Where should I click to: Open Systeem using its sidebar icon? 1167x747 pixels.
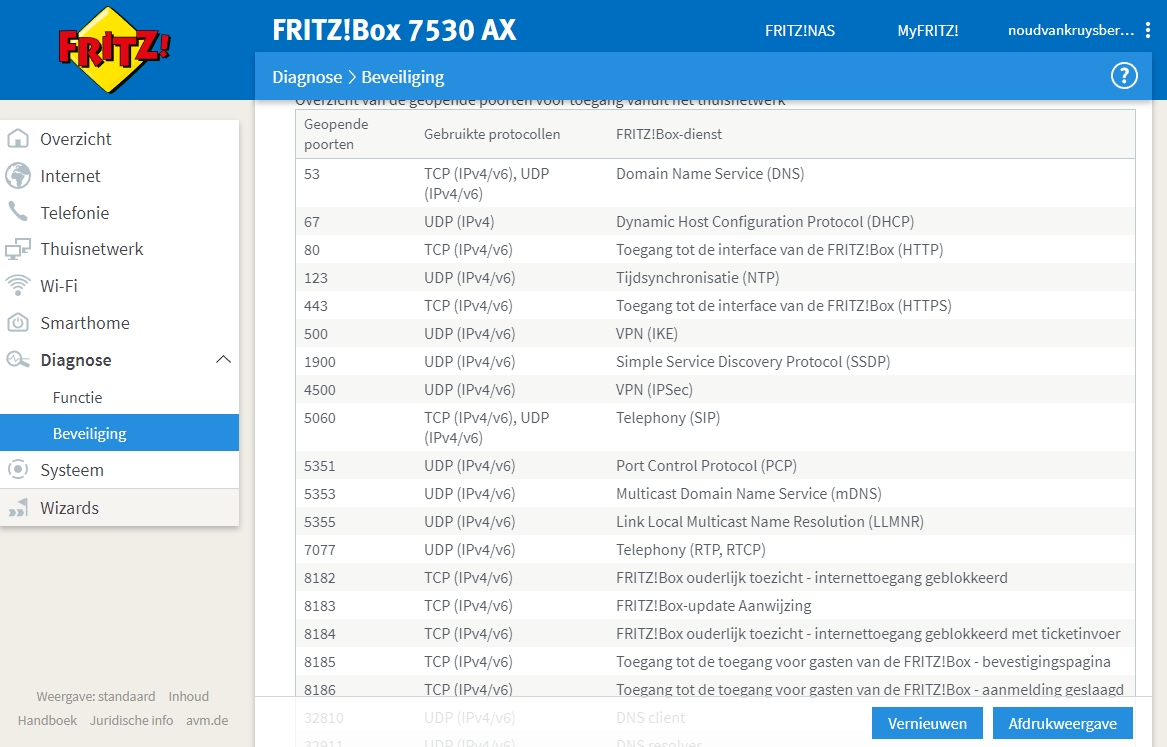pos(17,469)
